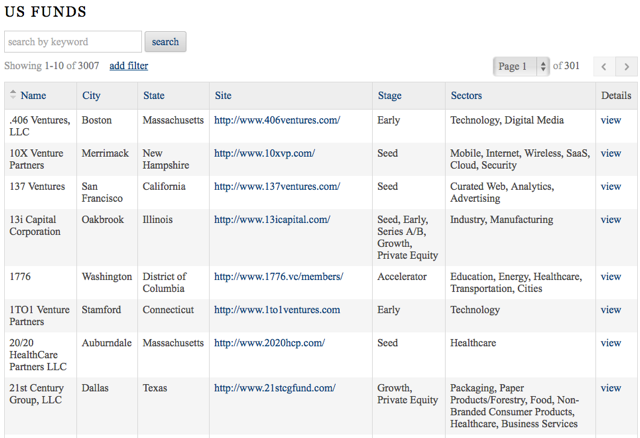The image size is (640, 438).
Task: Open http://www.1to1ventures.com link
Action: (x=277, y=309)
